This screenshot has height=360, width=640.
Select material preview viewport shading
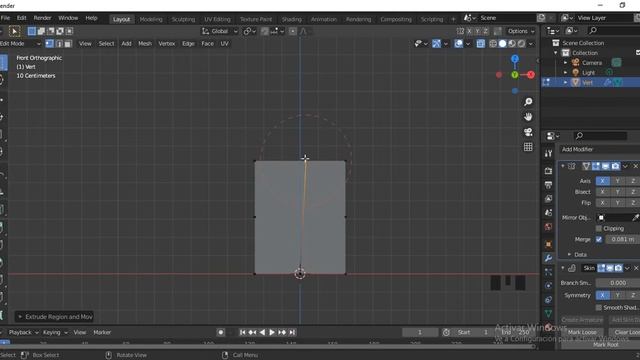coord(512,44)
